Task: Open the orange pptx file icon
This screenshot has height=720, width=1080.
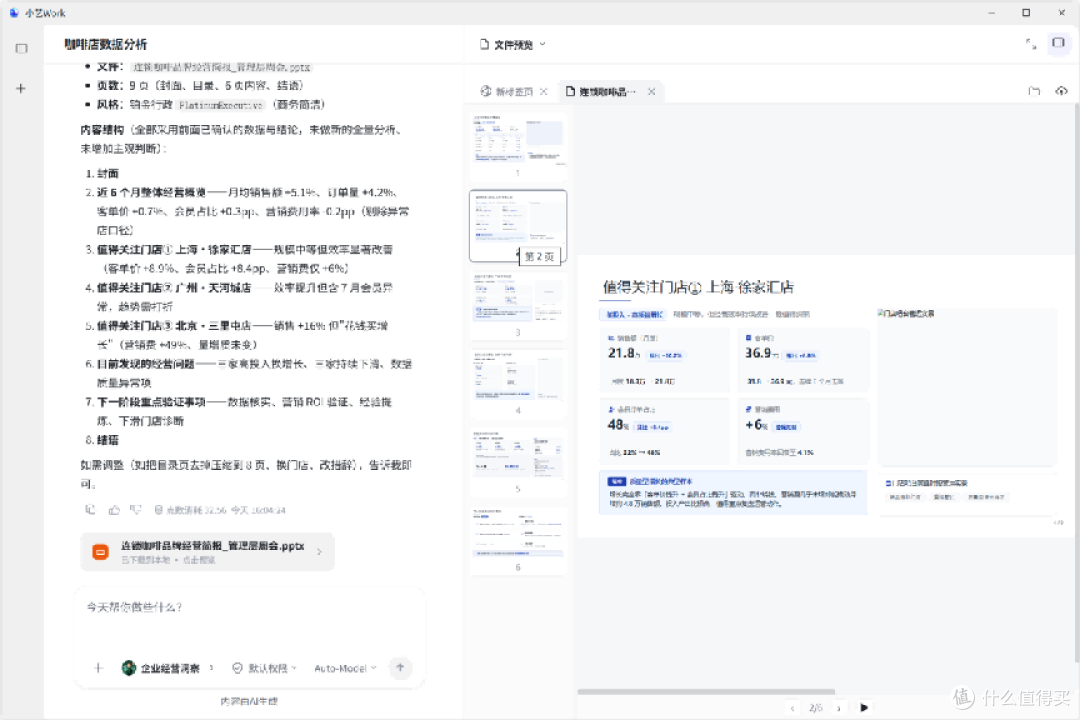Action: [101, 552]
